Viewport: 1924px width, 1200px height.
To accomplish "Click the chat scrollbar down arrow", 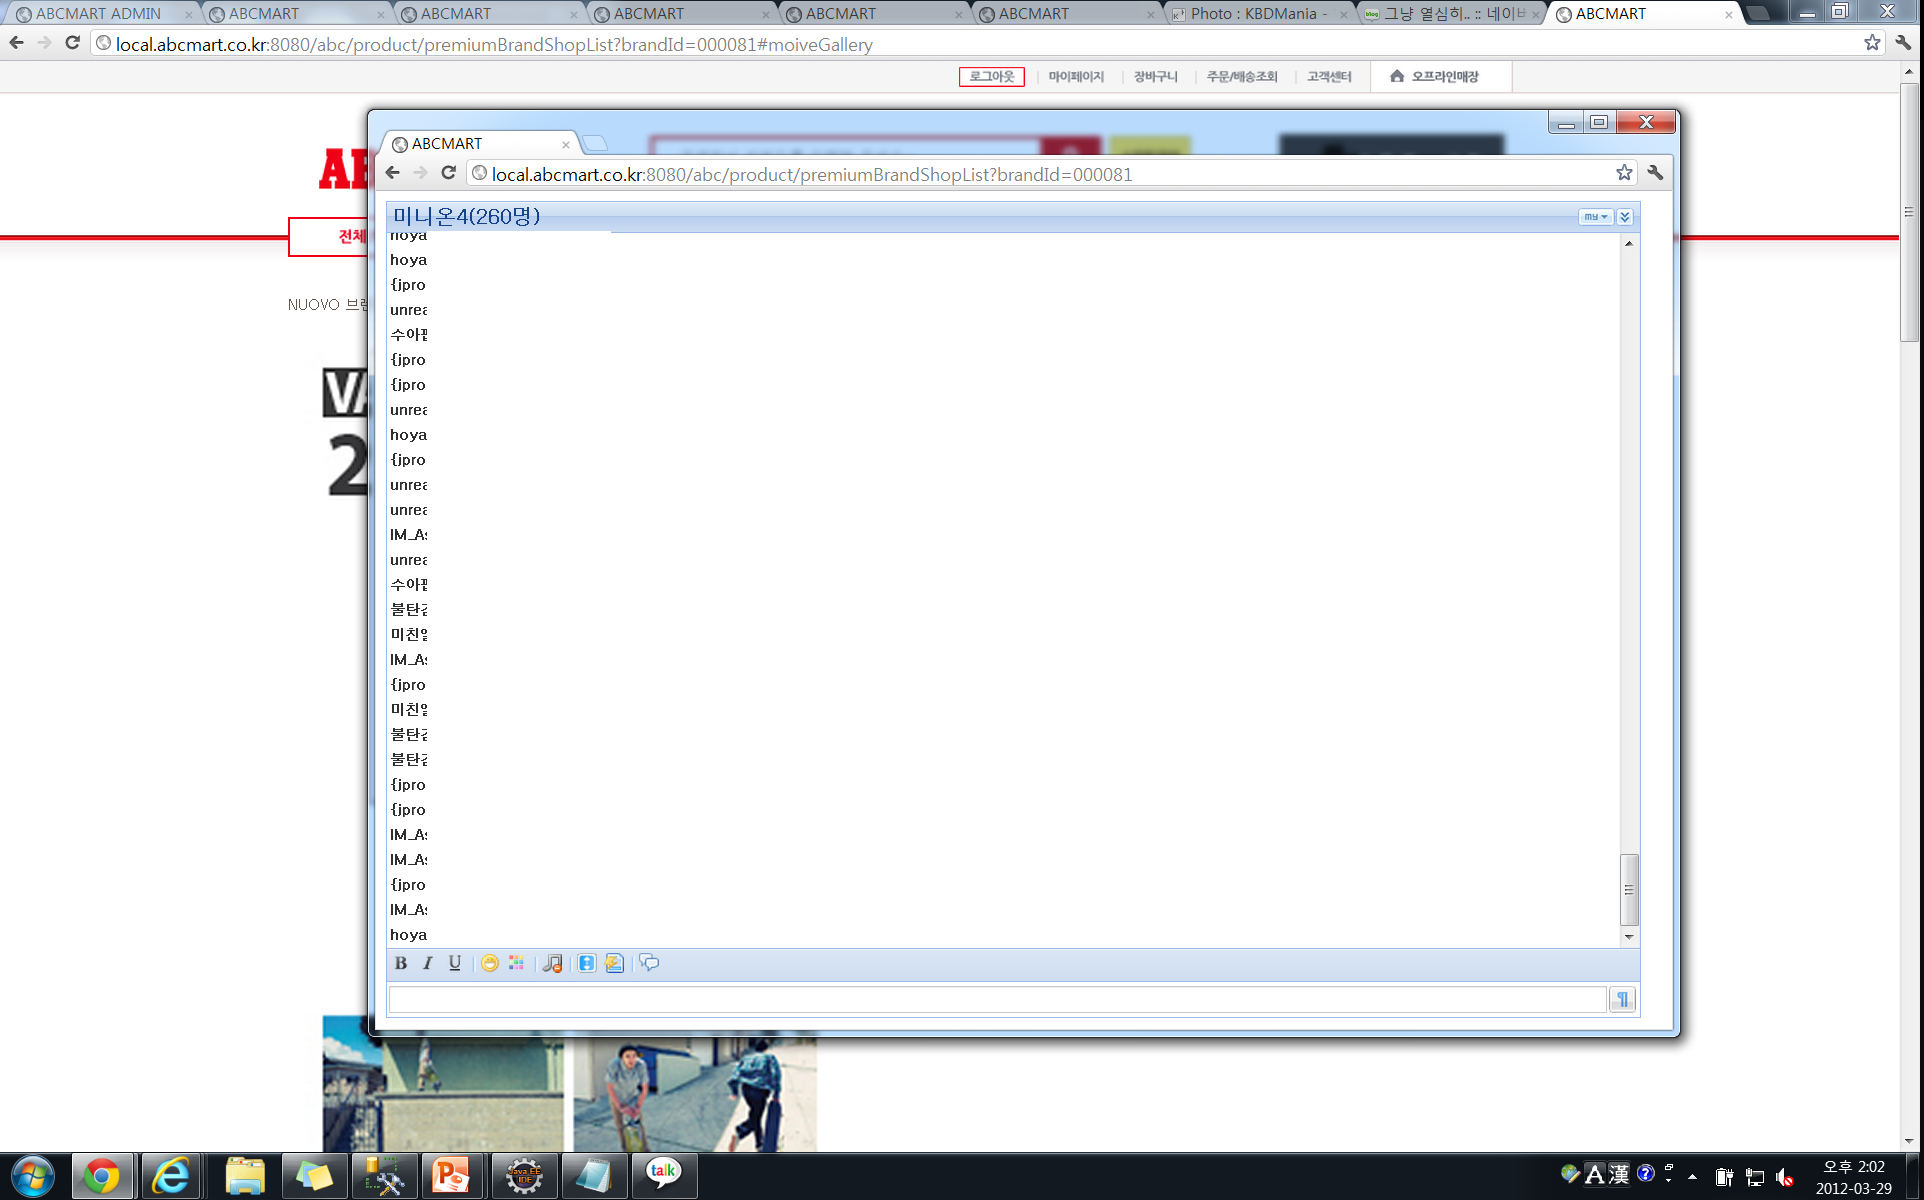I will 1629,937.
